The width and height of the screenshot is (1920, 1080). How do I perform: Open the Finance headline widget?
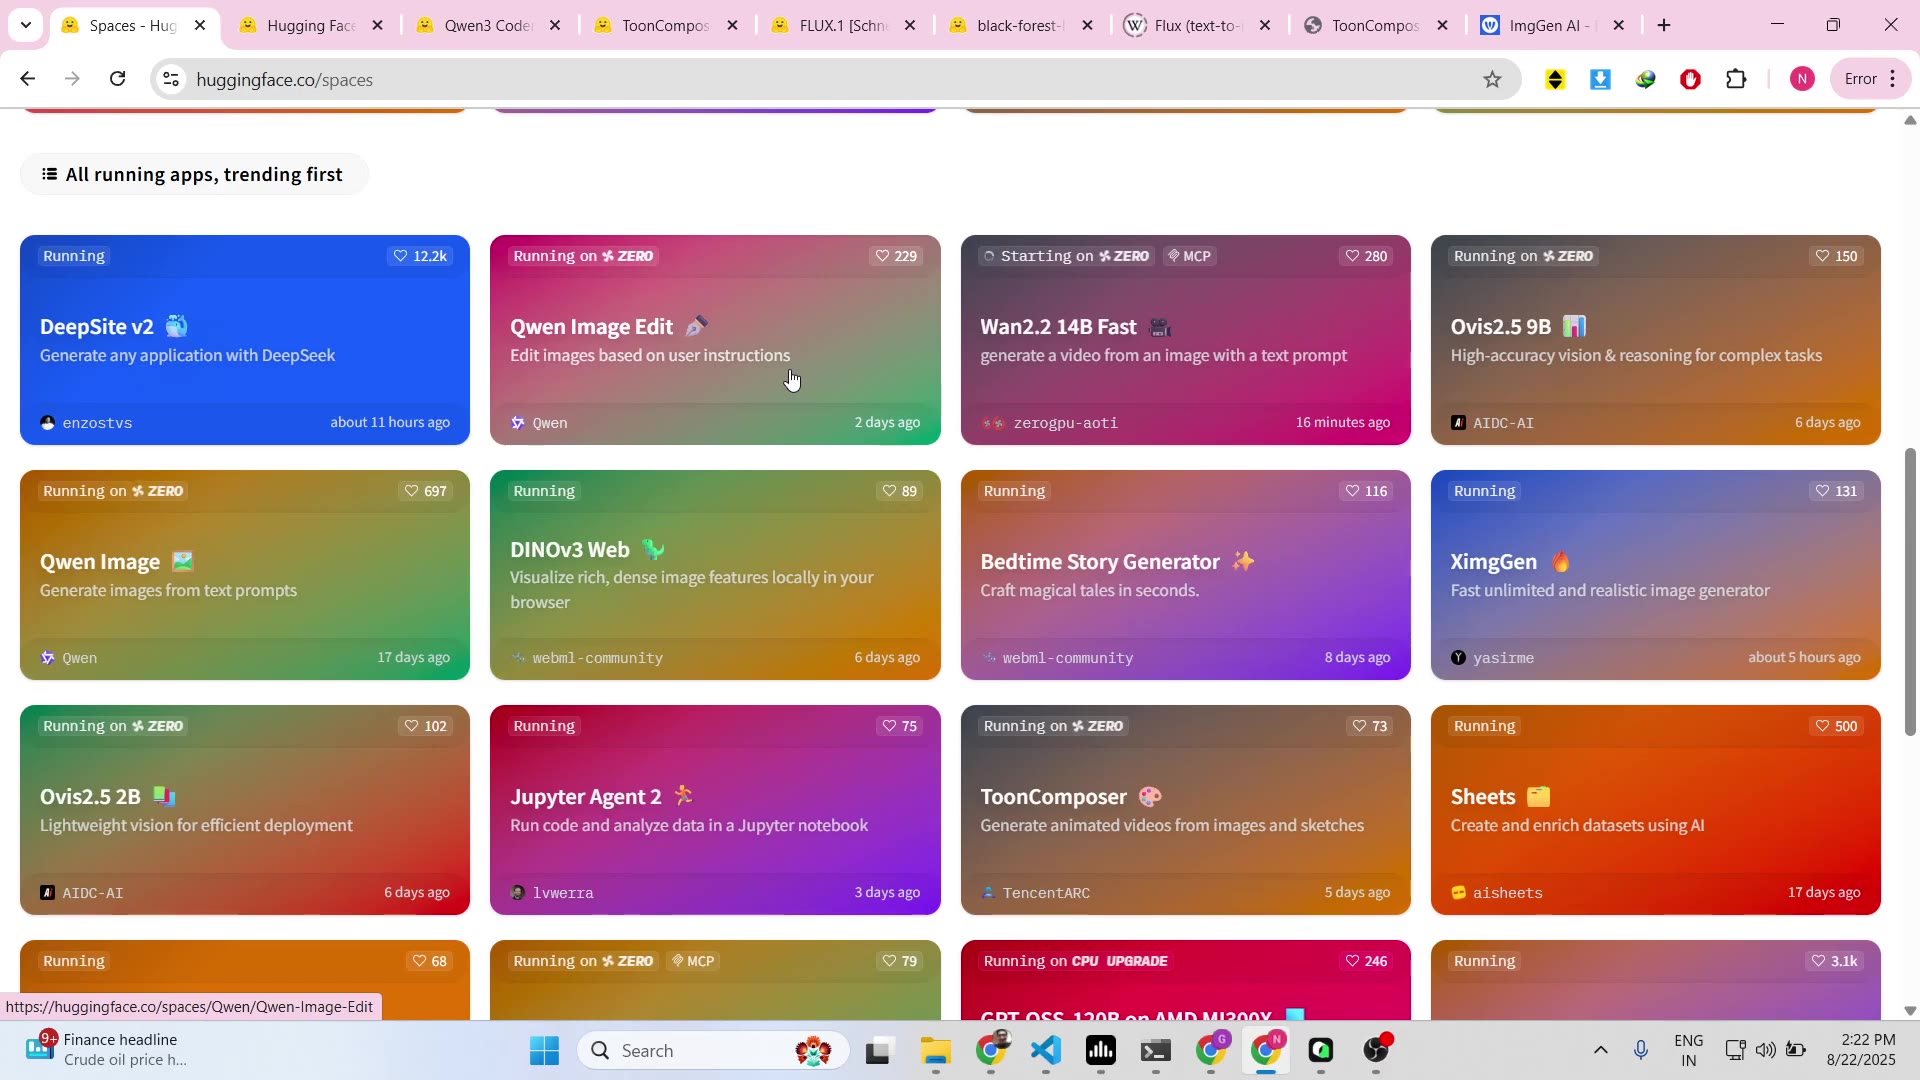(107, 1050)
